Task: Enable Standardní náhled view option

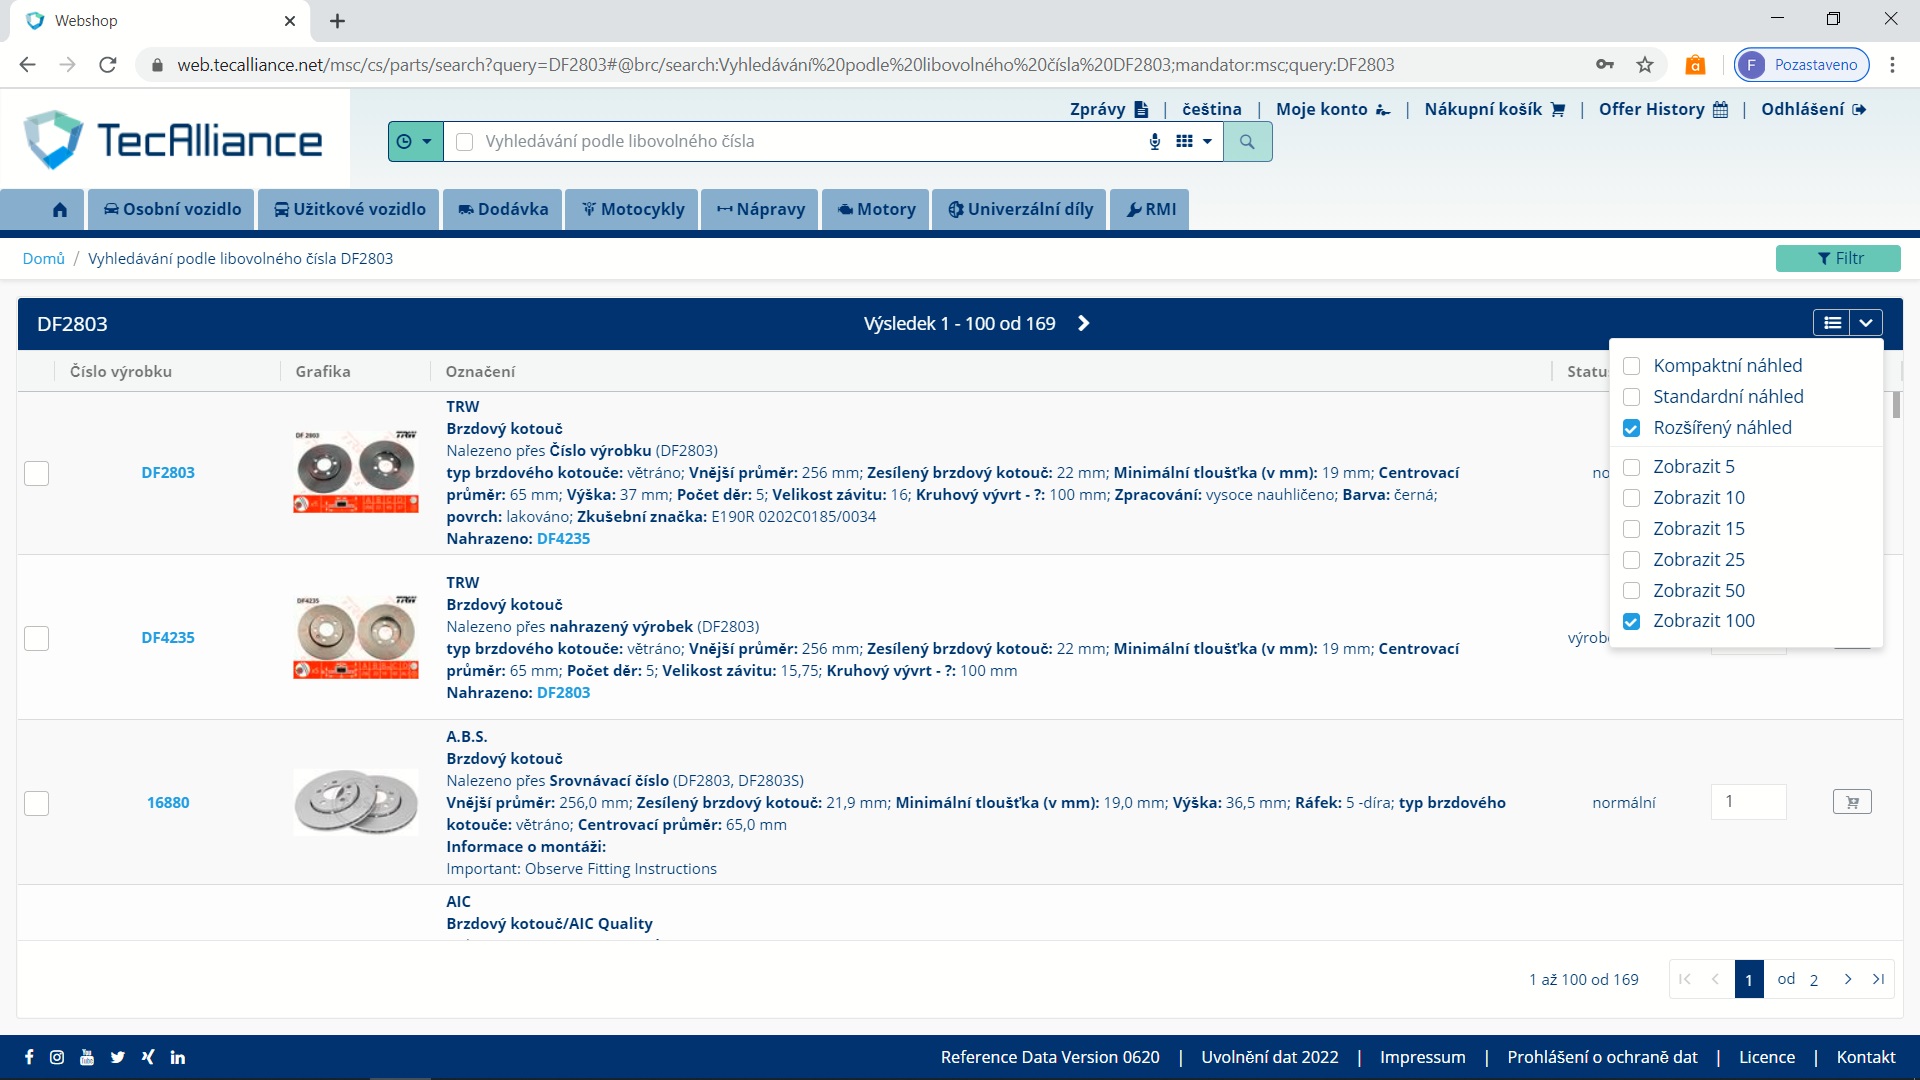Action: coord(1631,397)
